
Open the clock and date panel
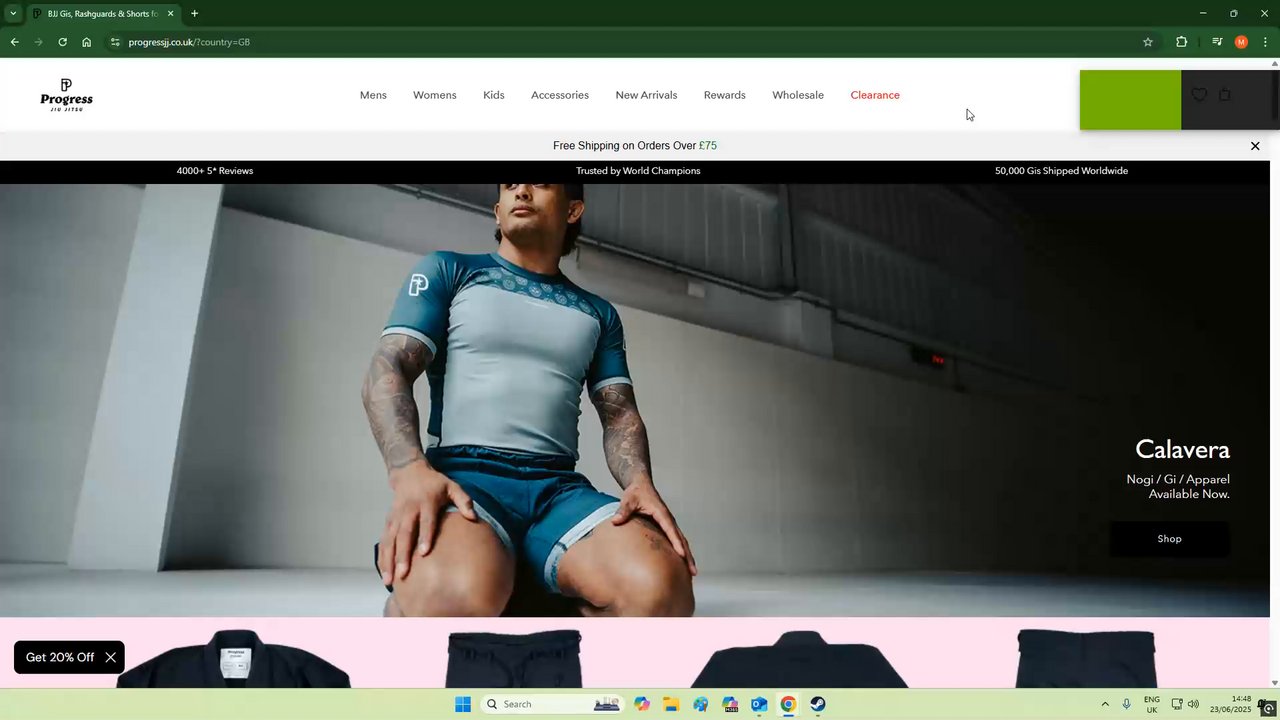tap(1230, 704)
